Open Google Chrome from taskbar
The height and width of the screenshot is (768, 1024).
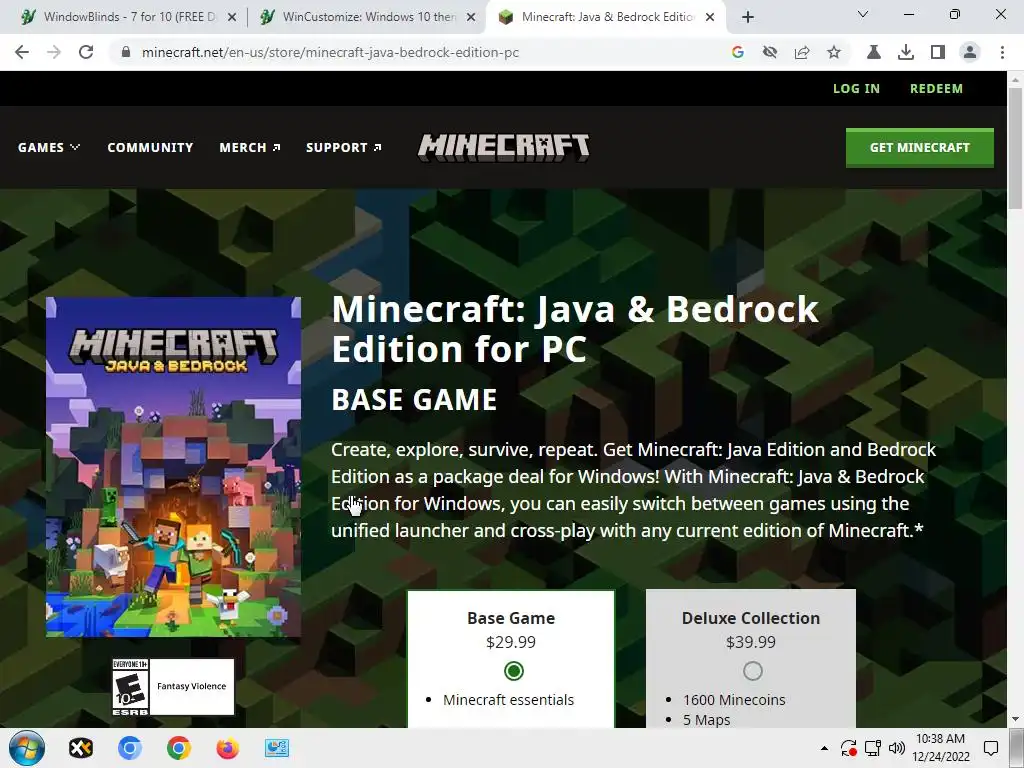(x=179, y=748)
